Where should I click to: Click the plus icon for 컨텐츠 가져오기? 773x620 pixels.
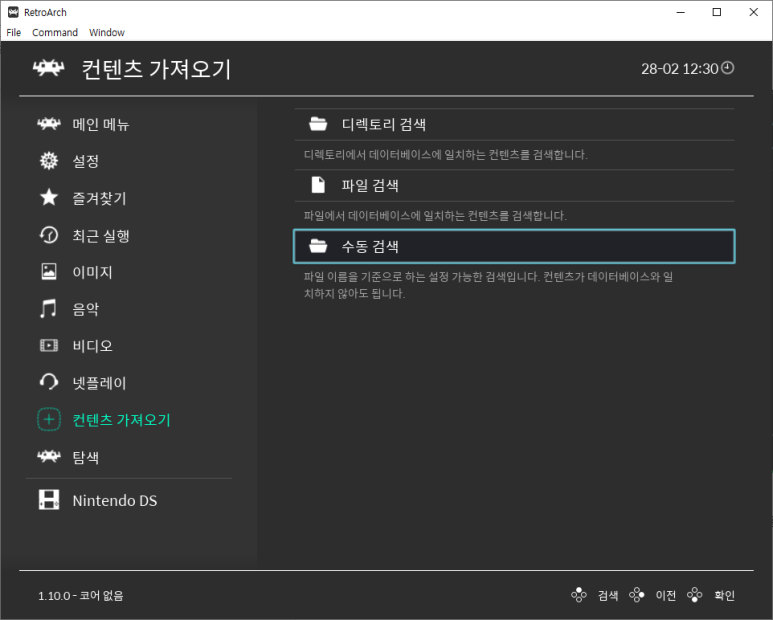pyautogui.click(x=49, y=419)
